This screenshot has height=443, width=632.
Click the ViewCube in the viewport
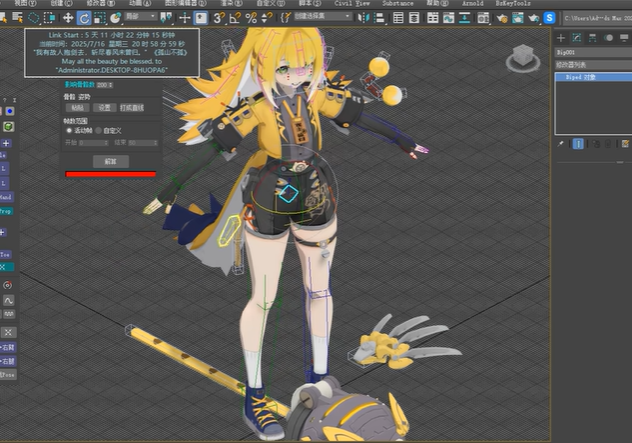pos(523,57)
